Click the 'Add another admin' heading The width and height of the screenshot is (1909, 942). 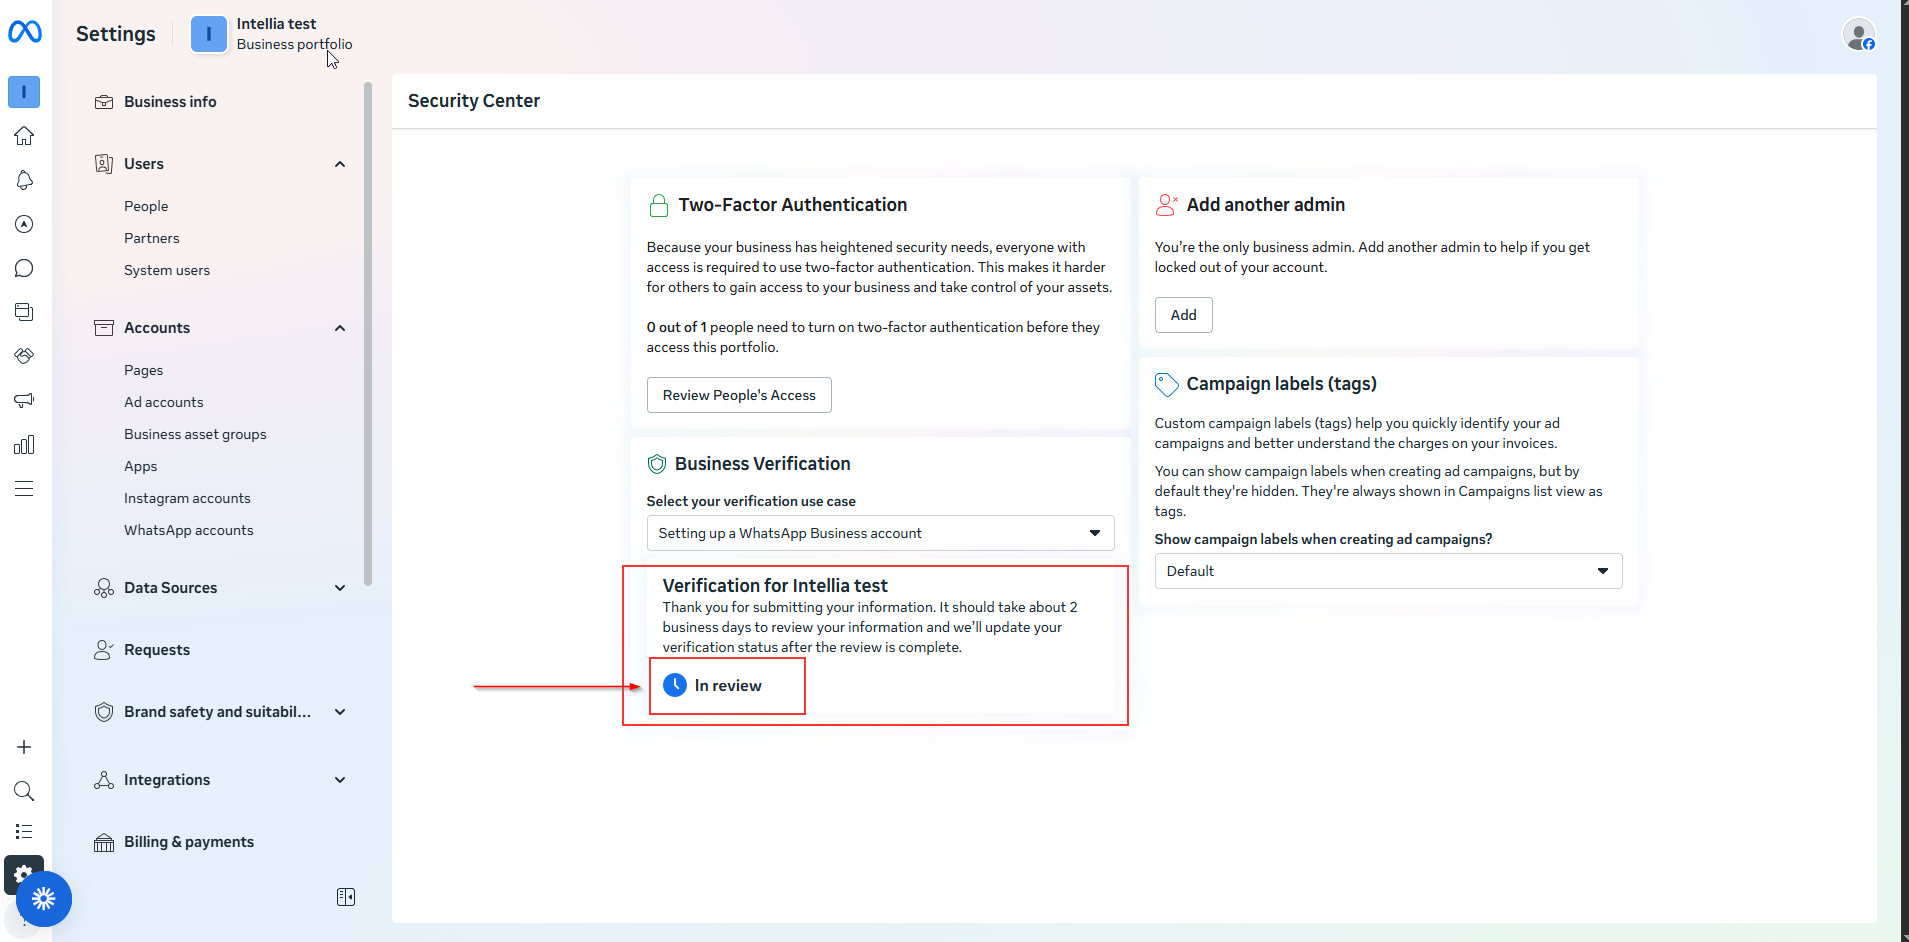(x=1266, y=205)
